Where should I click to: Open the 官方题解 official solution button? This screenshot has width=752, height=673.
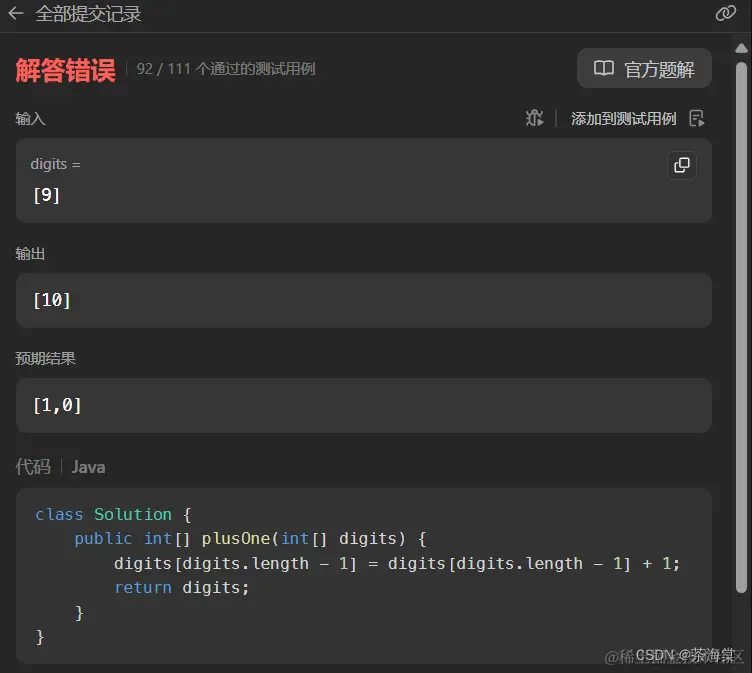[x=644, y=68]
